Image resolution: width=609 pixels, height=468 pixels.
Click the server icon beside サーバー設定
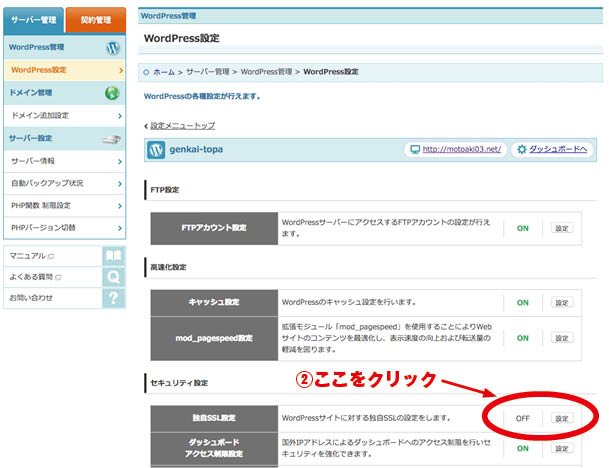112,139
